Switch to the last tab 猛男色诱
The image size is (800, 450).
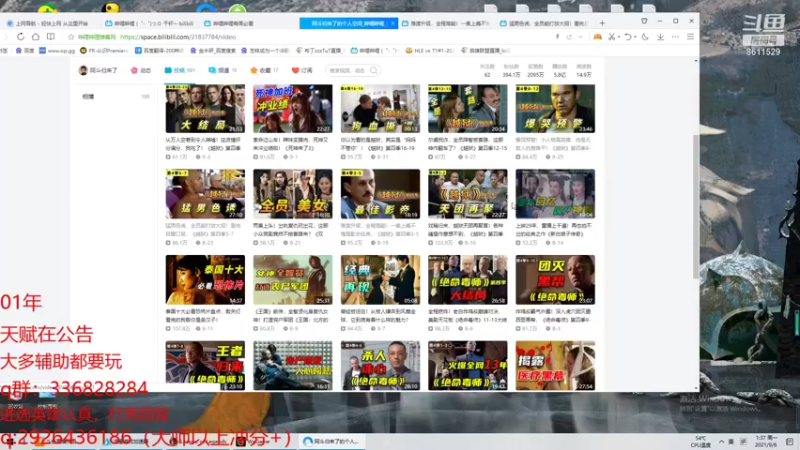click(544, 23)
